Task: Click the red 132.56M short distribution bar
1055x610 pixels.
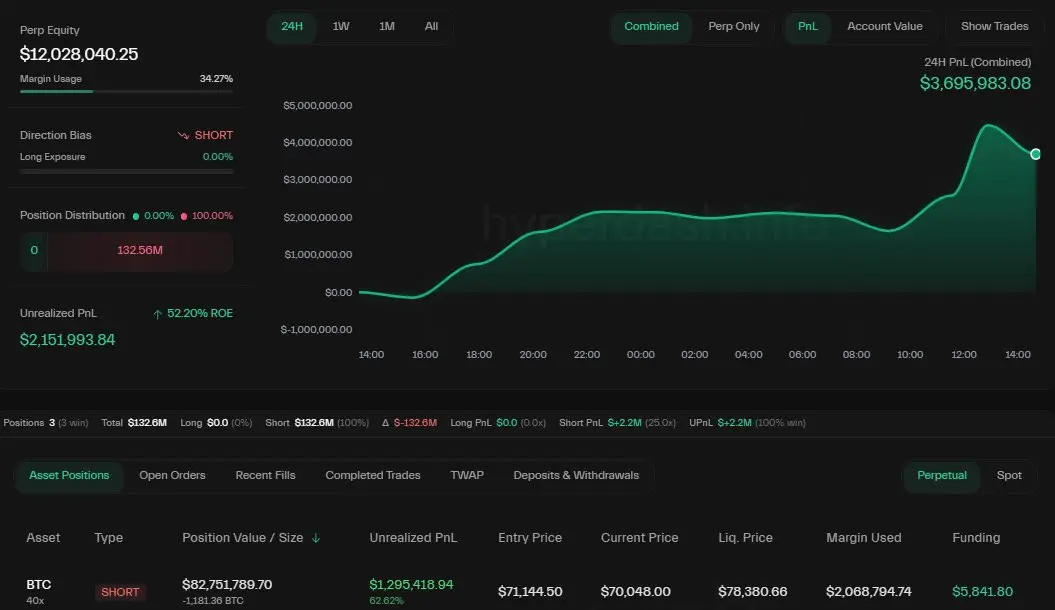Action: click(140, 251)
